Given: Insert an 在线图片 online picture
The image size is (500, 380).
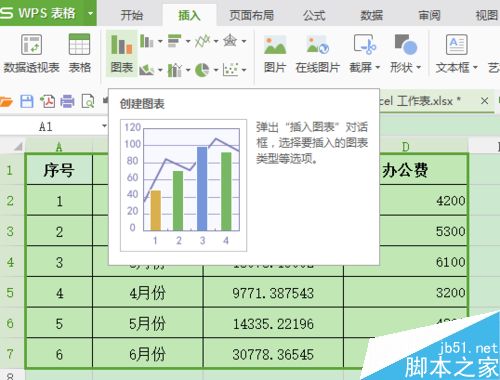Looking at the screenshot, I should 317,54.
